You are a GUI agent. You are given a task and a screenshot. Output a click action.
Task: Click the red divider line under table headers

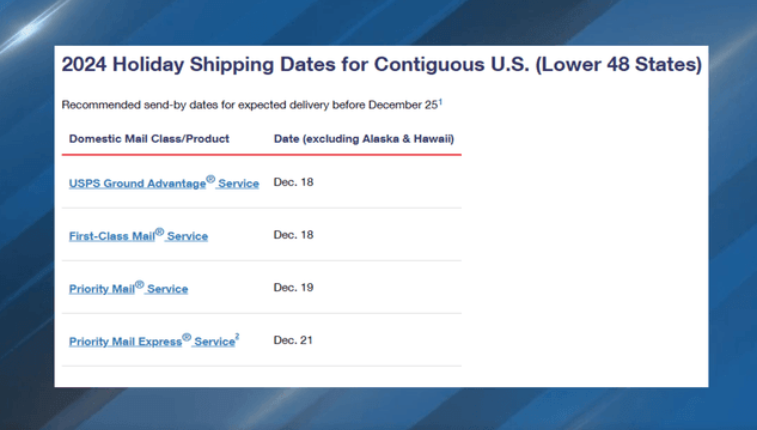[262, 155]
